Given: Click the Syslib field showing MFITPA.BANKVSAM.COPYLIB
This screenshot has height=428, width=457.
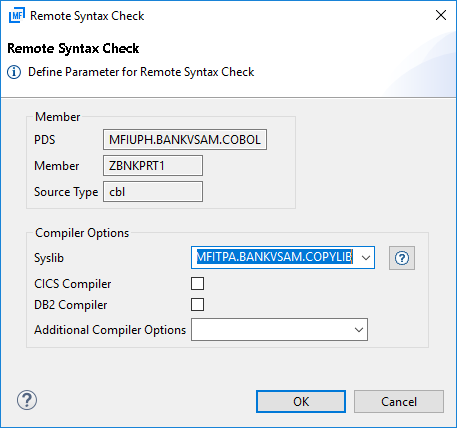Looking at the screenshot, I should click(x=274, y=257).
